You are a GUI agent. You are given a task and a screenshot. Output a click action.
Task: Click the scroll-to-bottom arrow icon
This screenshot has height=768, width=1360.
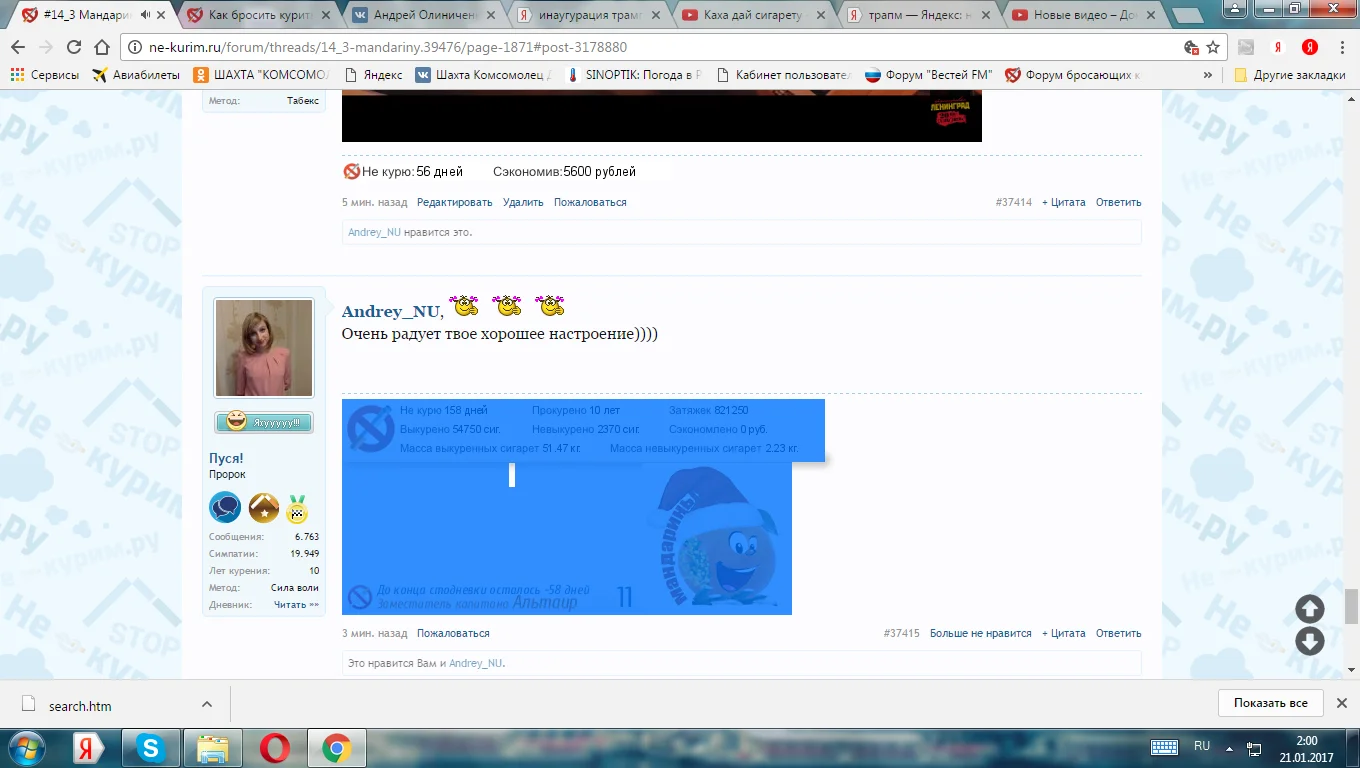pos(1309,641)
